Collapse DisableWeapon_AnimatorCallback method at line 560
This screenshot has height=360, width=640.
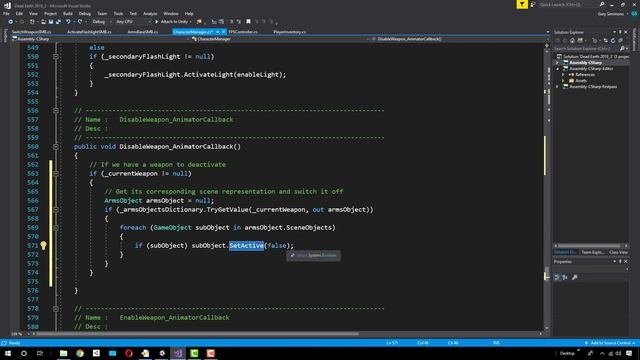tap(56, 147)
